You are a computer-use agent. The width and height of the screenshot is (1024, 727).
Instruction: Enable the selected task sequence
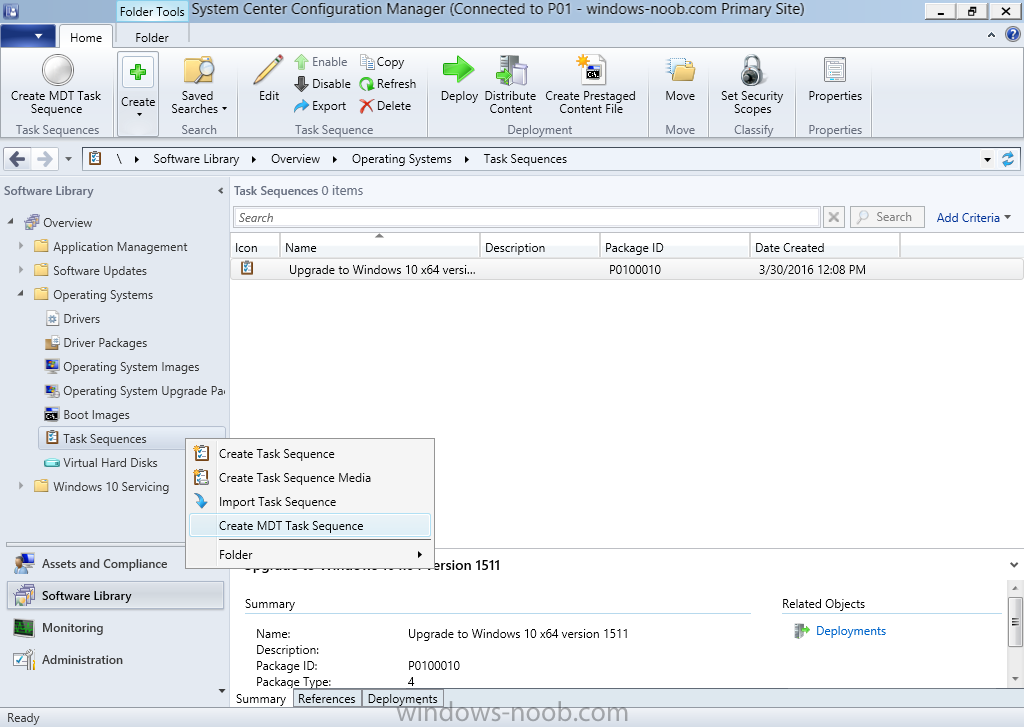point(321,62)
